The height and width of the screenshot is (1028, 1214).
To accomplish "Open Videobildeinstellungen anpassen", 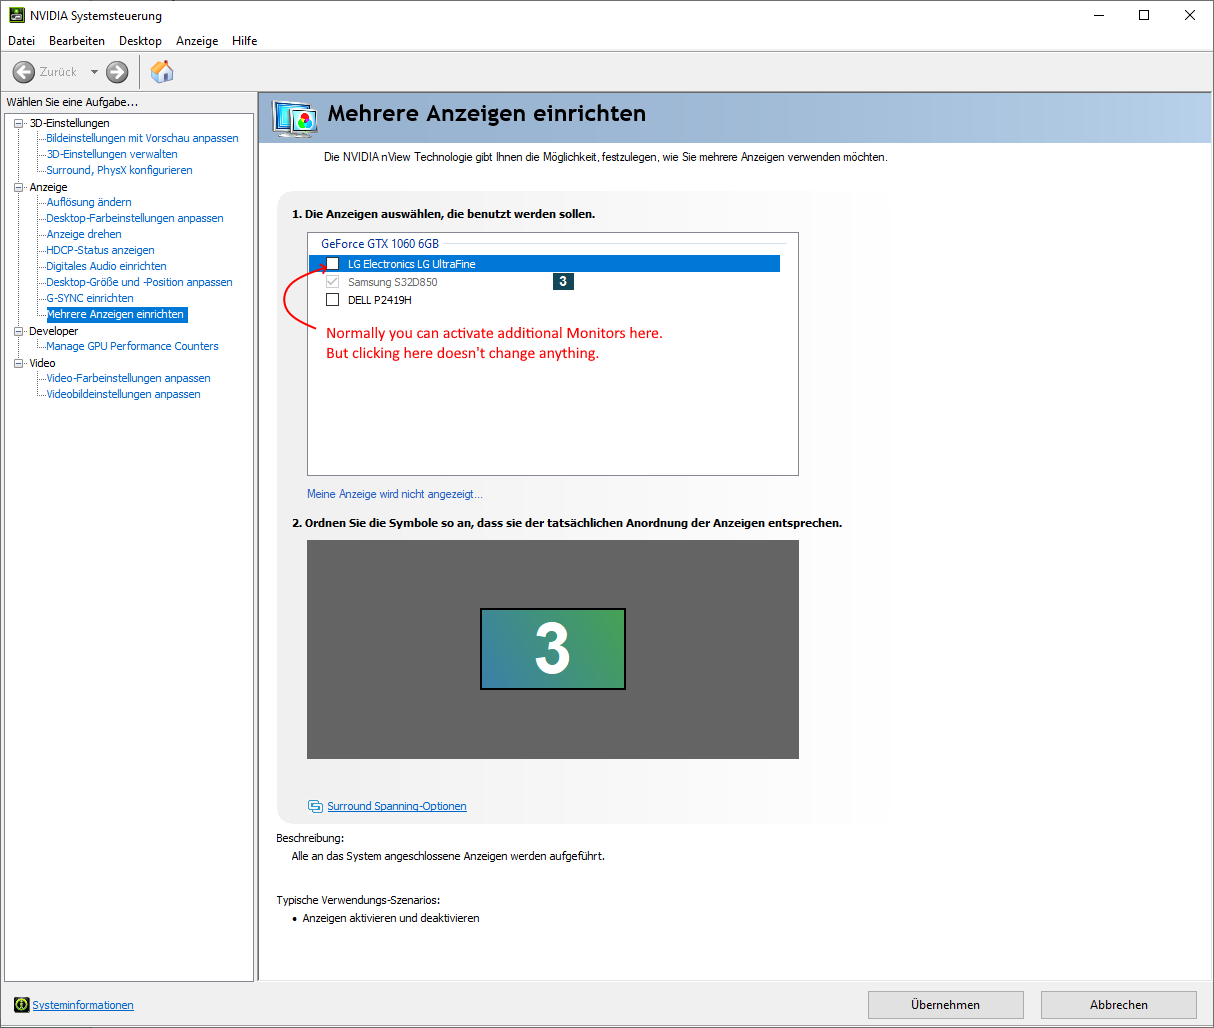I will (x=123, y=394).
